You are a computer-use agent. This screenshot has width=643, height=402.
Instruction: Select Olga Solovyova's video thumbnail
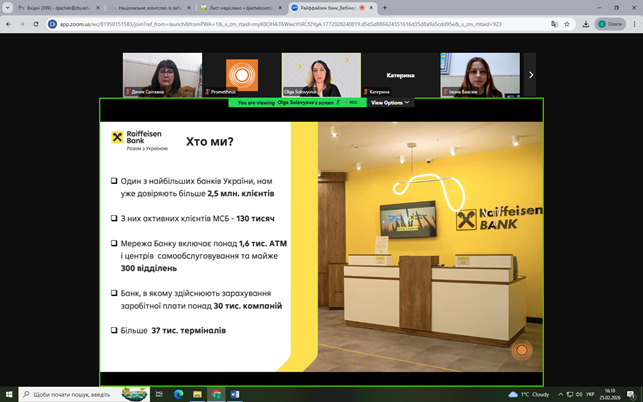[321, 74]
